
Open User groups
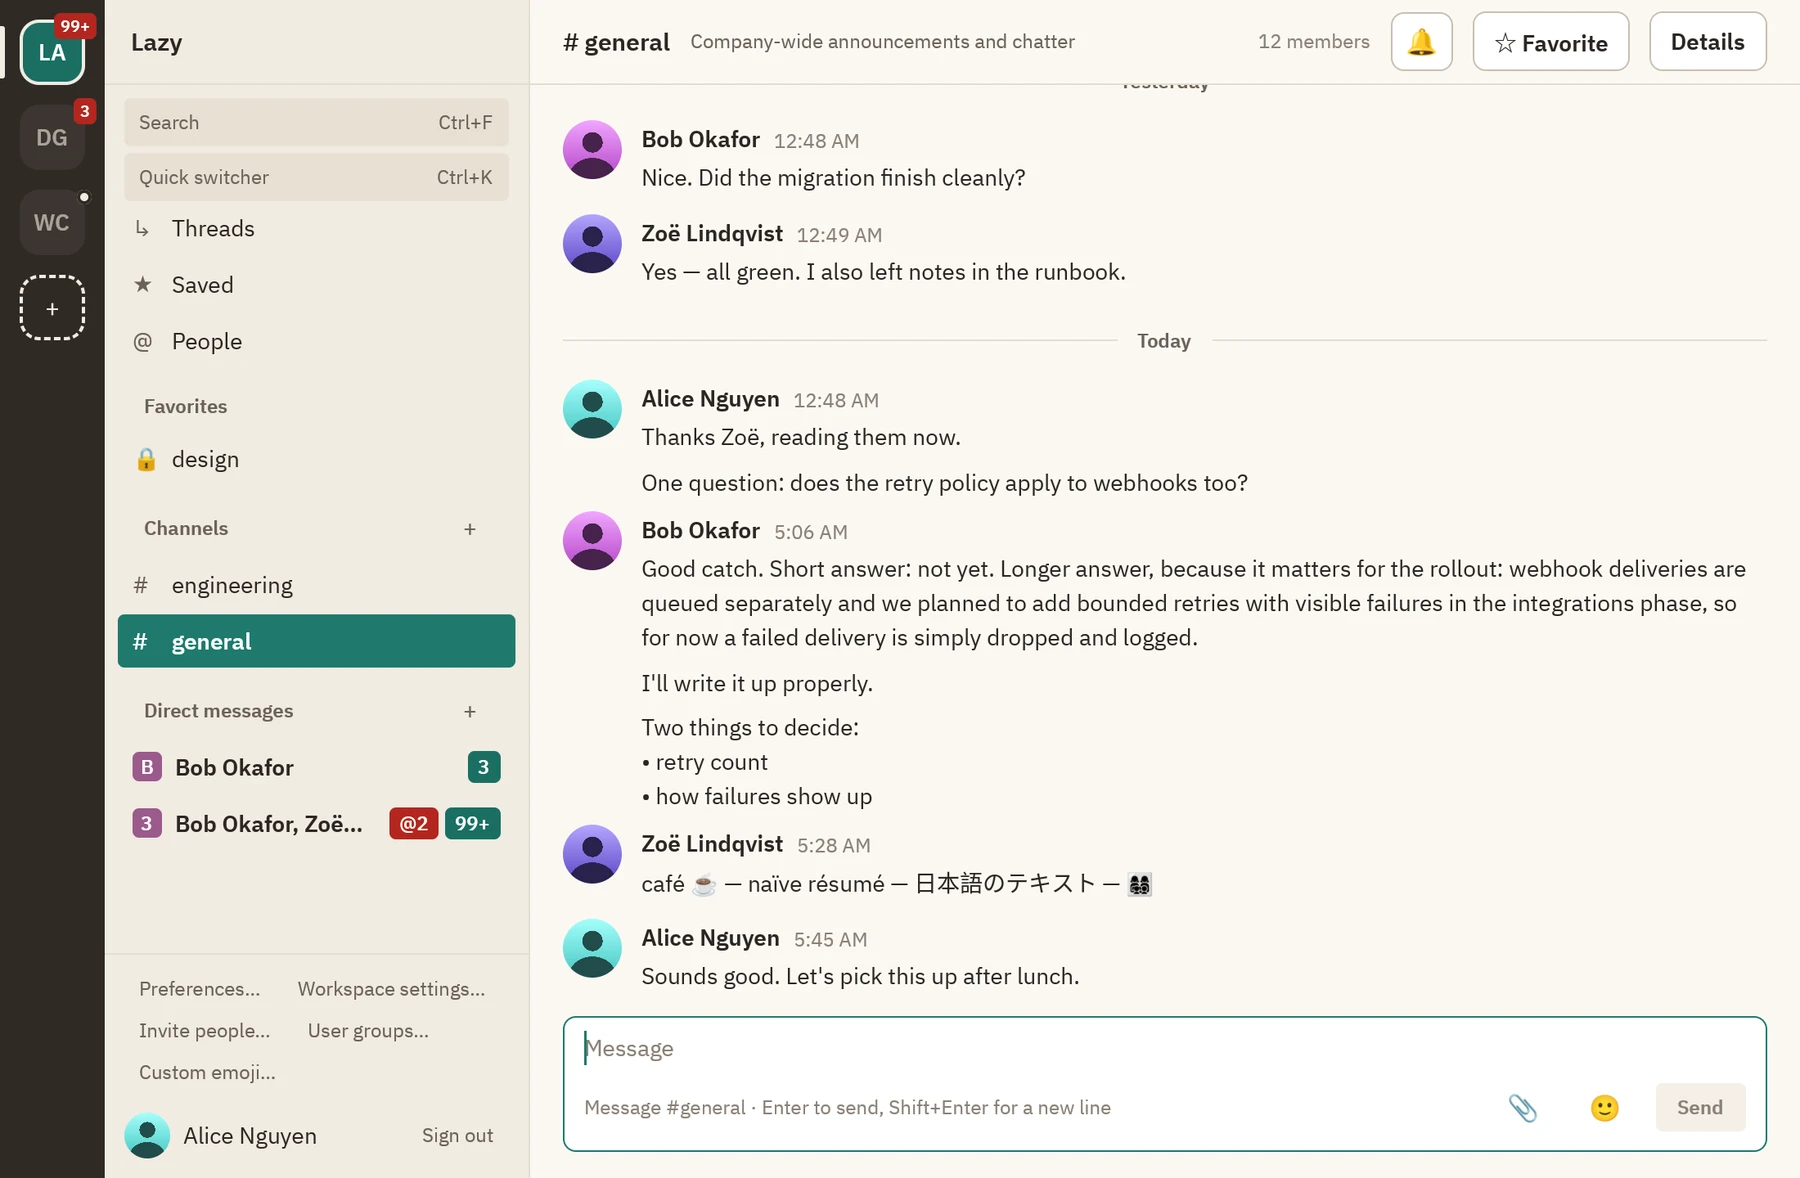click(x=368, y=1031)
